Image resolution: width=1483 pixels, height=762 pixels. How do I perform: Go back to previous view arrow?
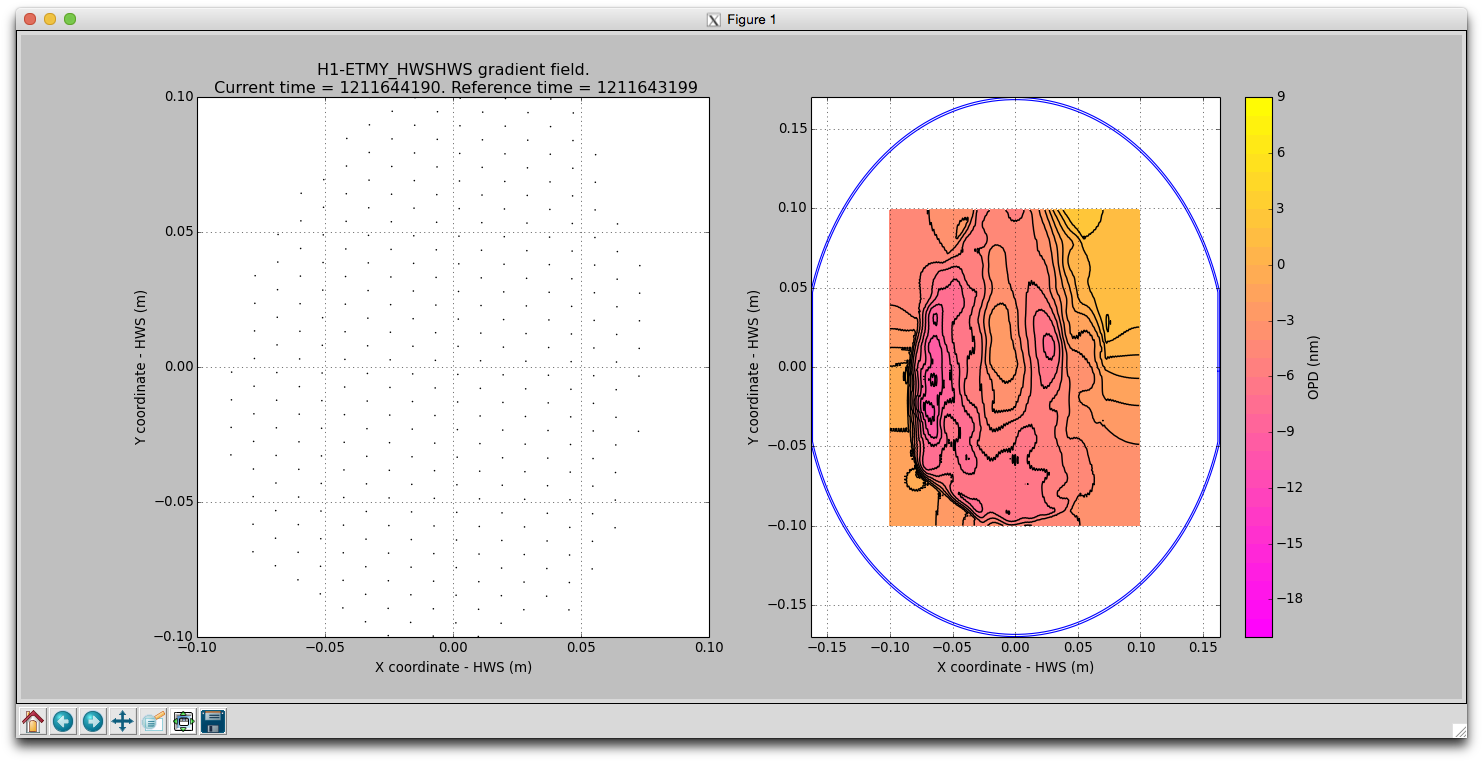pyautogui.click(x=63, y=721)
